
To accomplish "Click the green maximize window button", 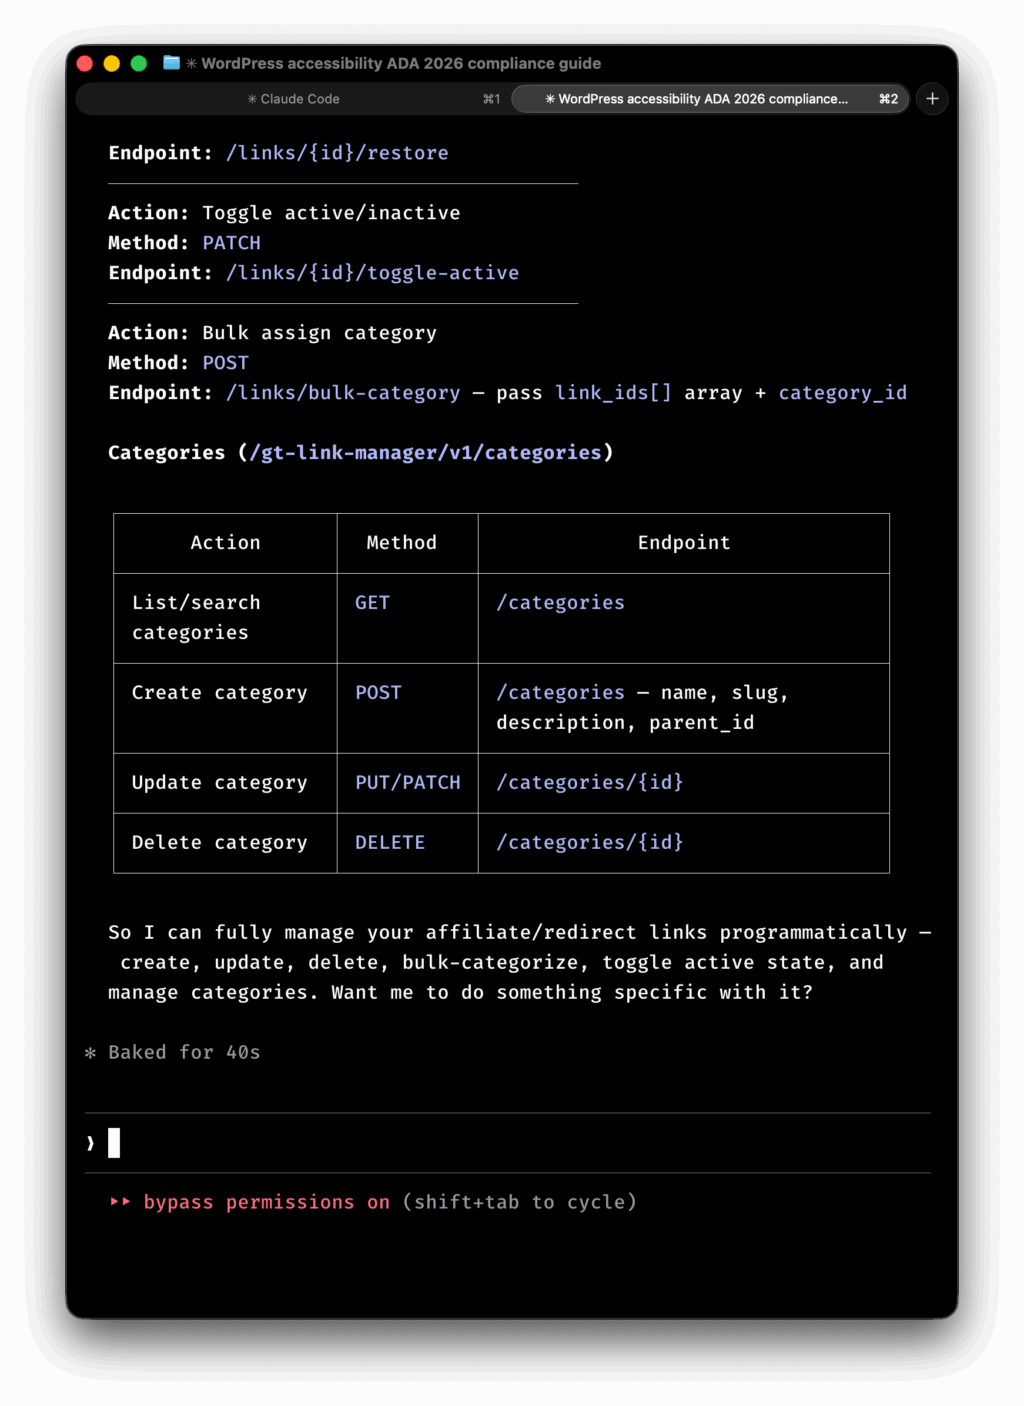I will [x=139, y=64].
